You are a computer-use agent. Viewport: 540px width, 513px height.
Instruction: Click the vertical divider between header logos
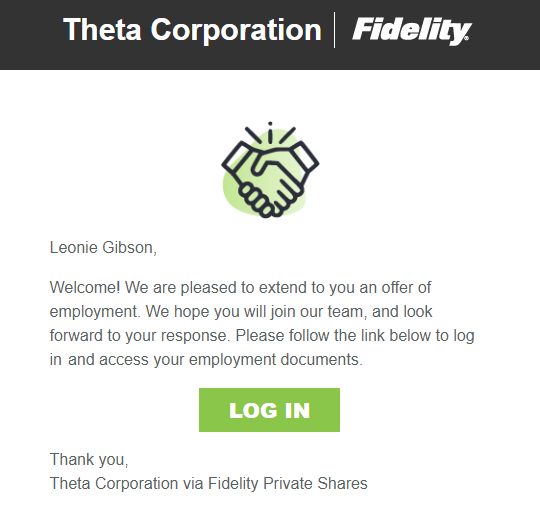(x=334, y=30)
